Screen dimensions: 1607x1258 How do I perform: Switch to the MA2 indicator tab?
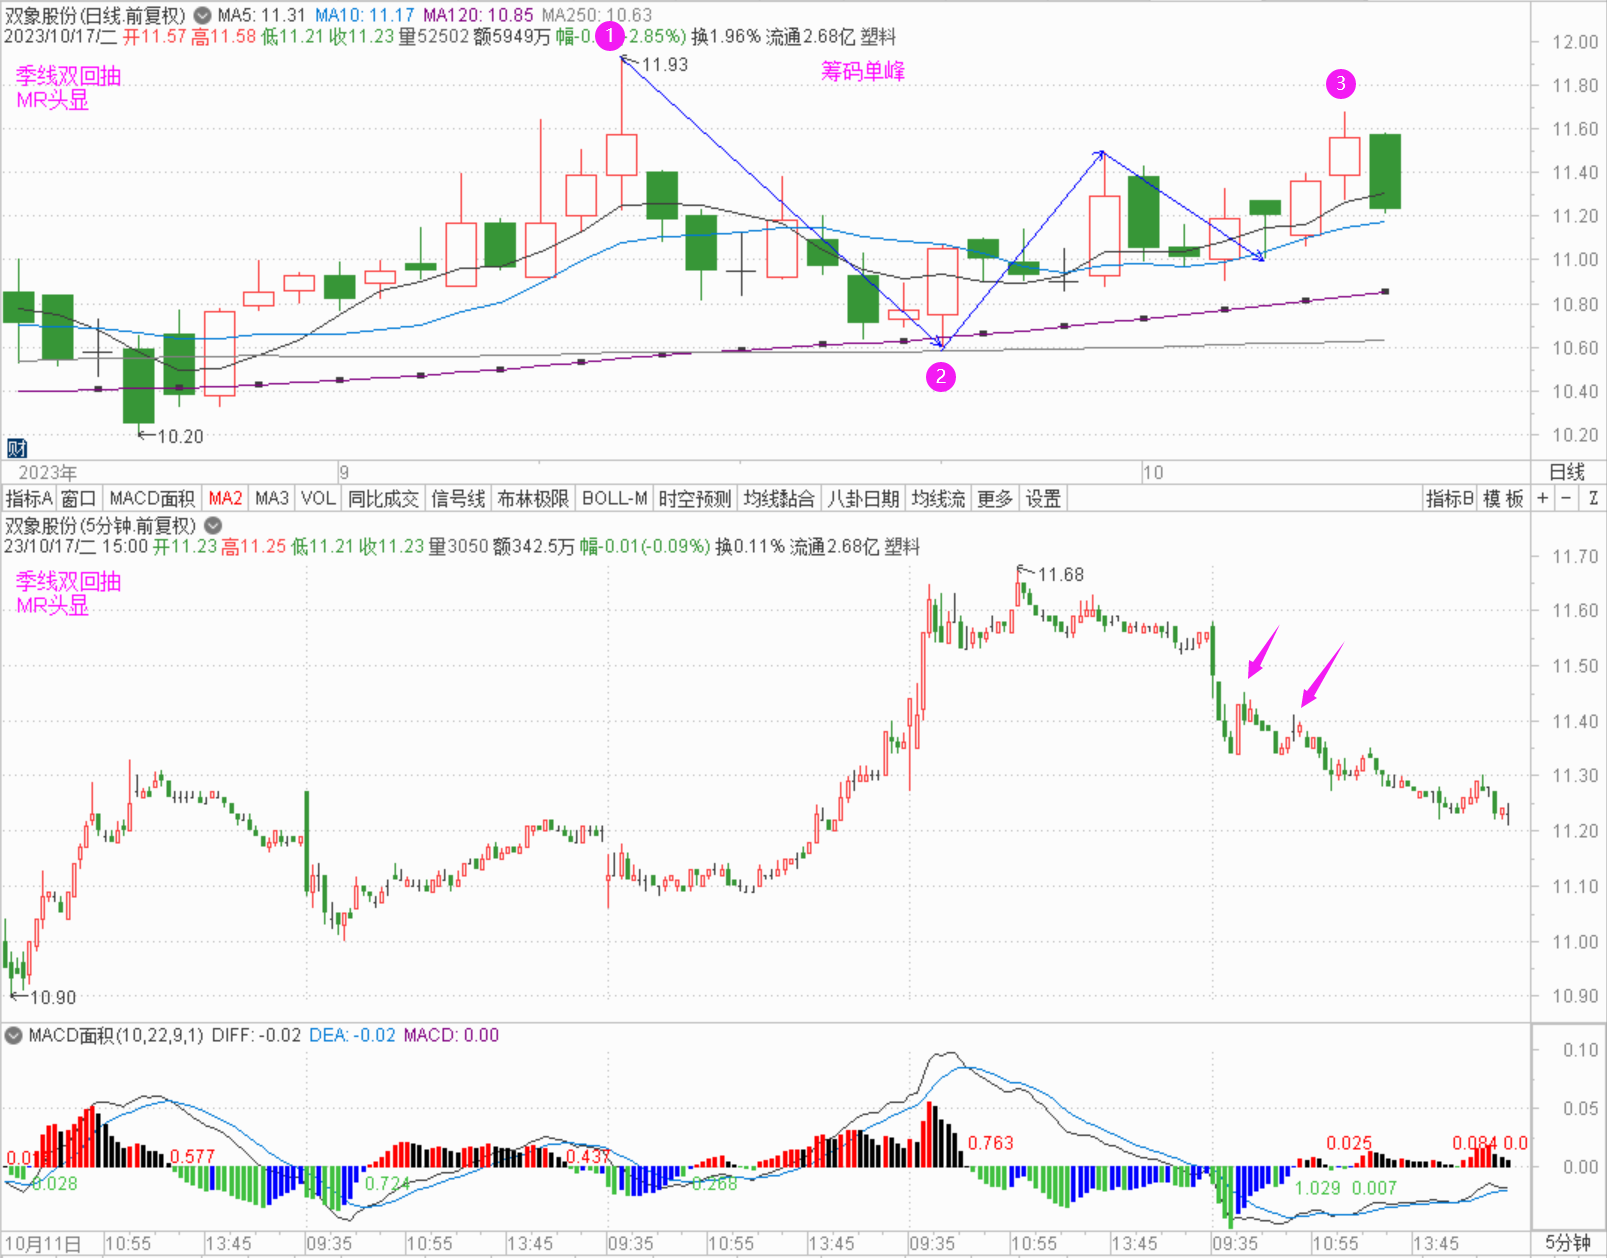225,498
